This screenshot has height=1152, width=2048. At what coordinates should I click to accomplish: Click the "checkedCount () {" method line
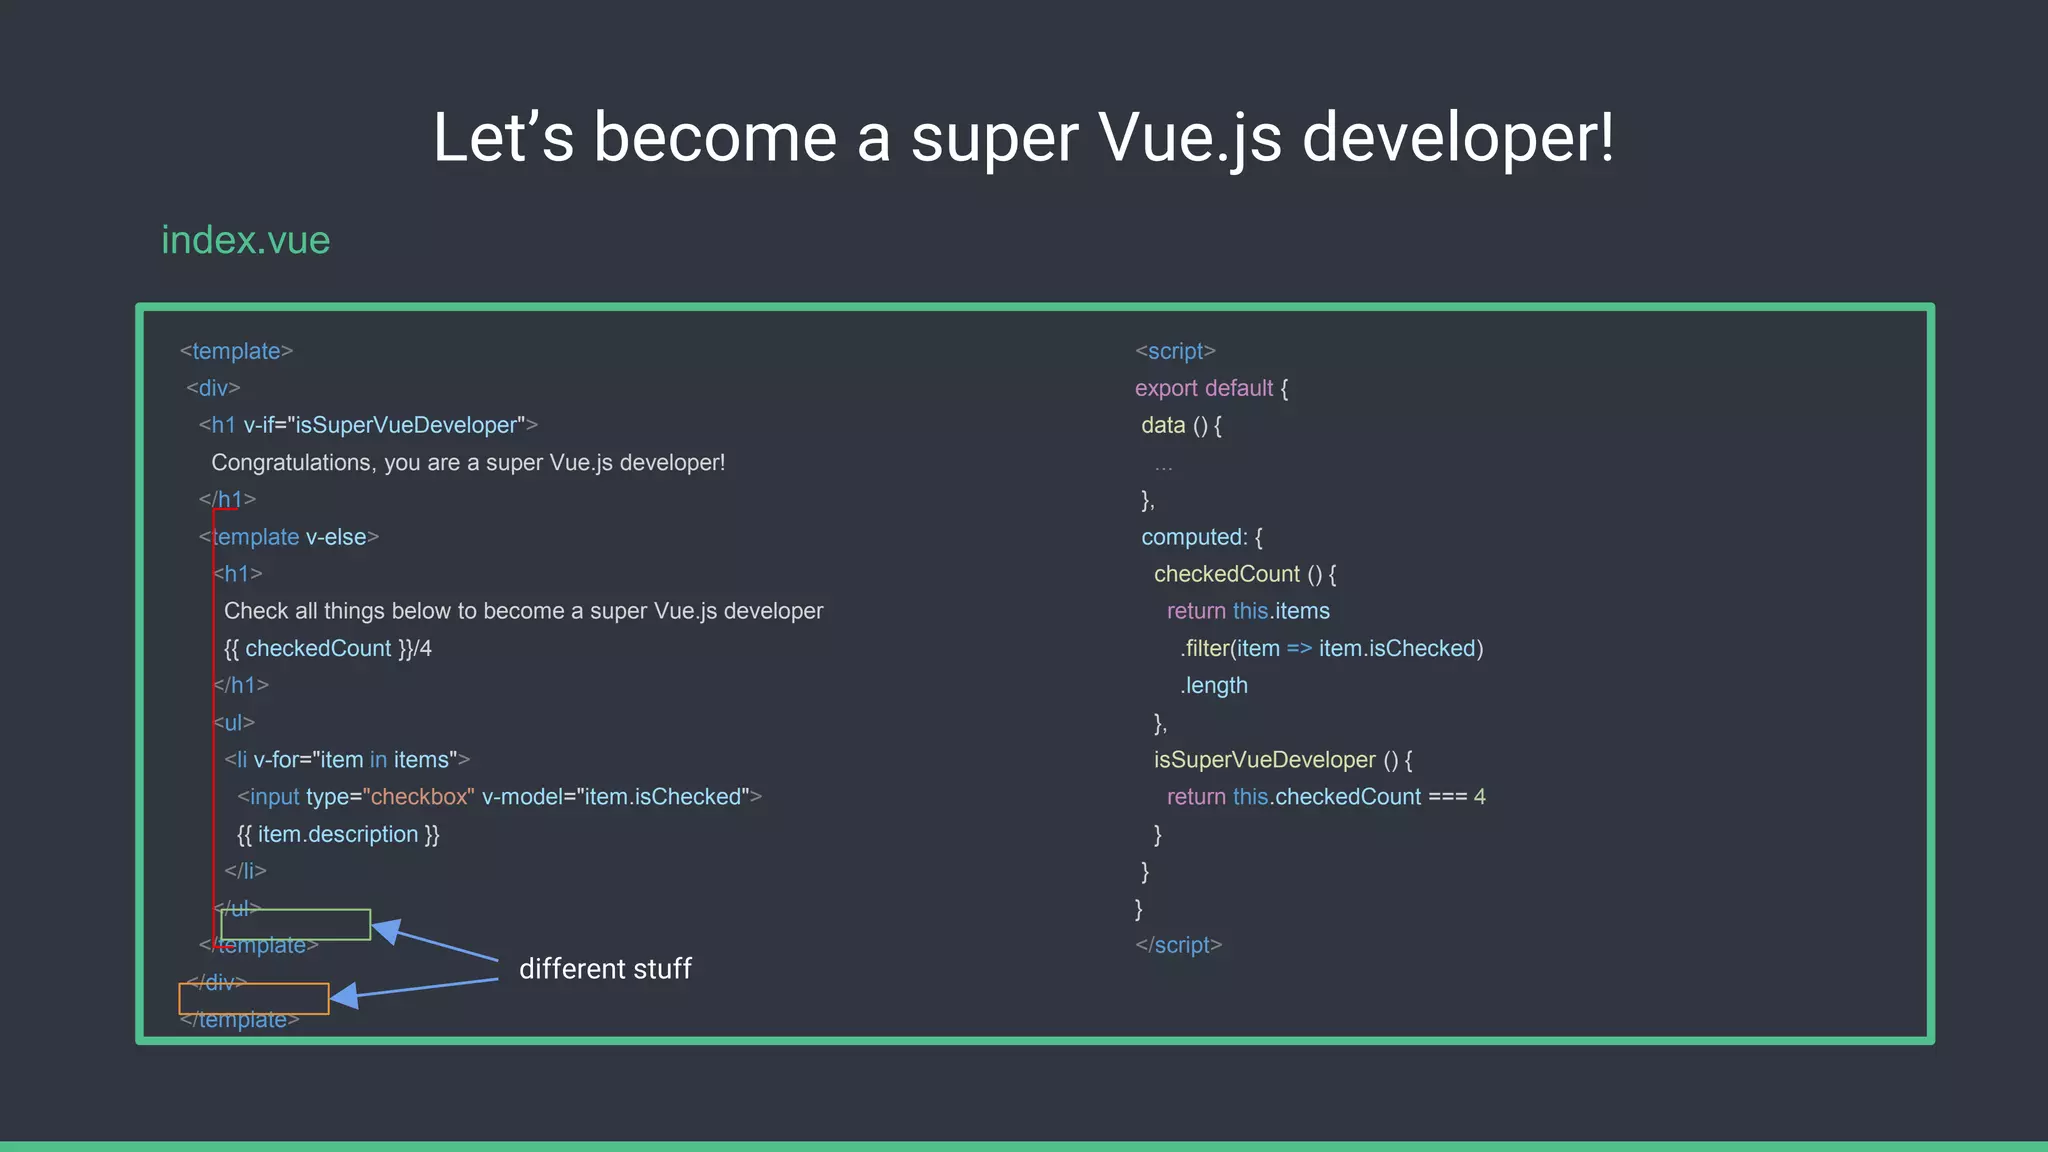(x=1245, y=574)
